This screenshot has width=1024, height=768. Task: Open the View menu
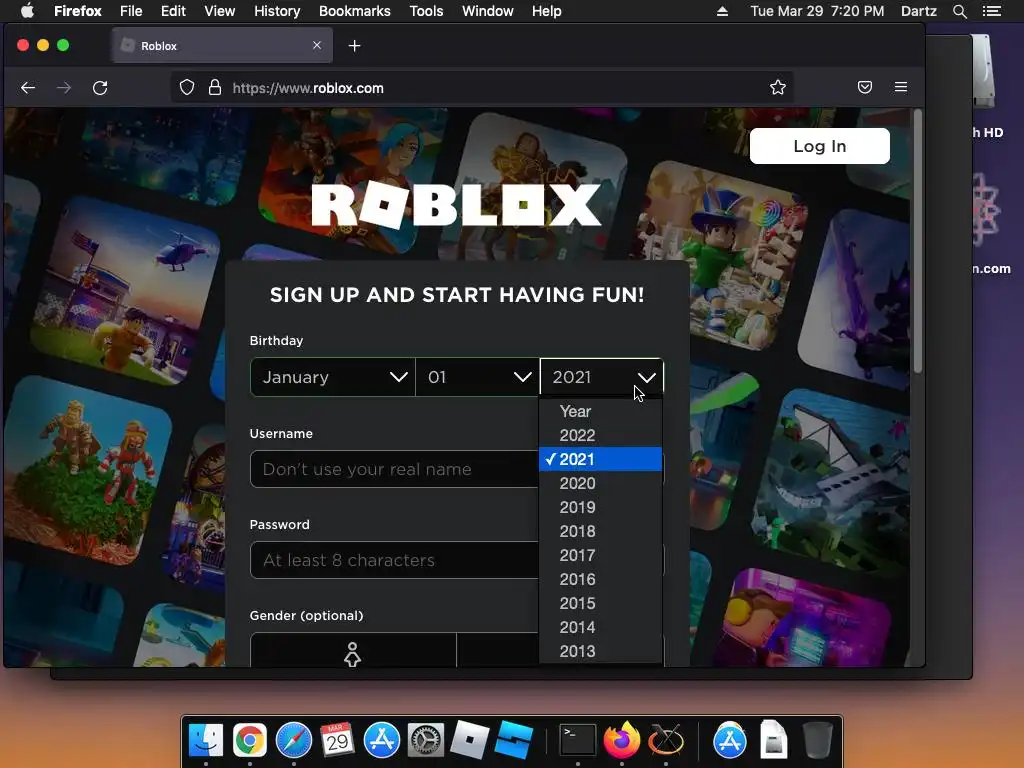[219, 11]
